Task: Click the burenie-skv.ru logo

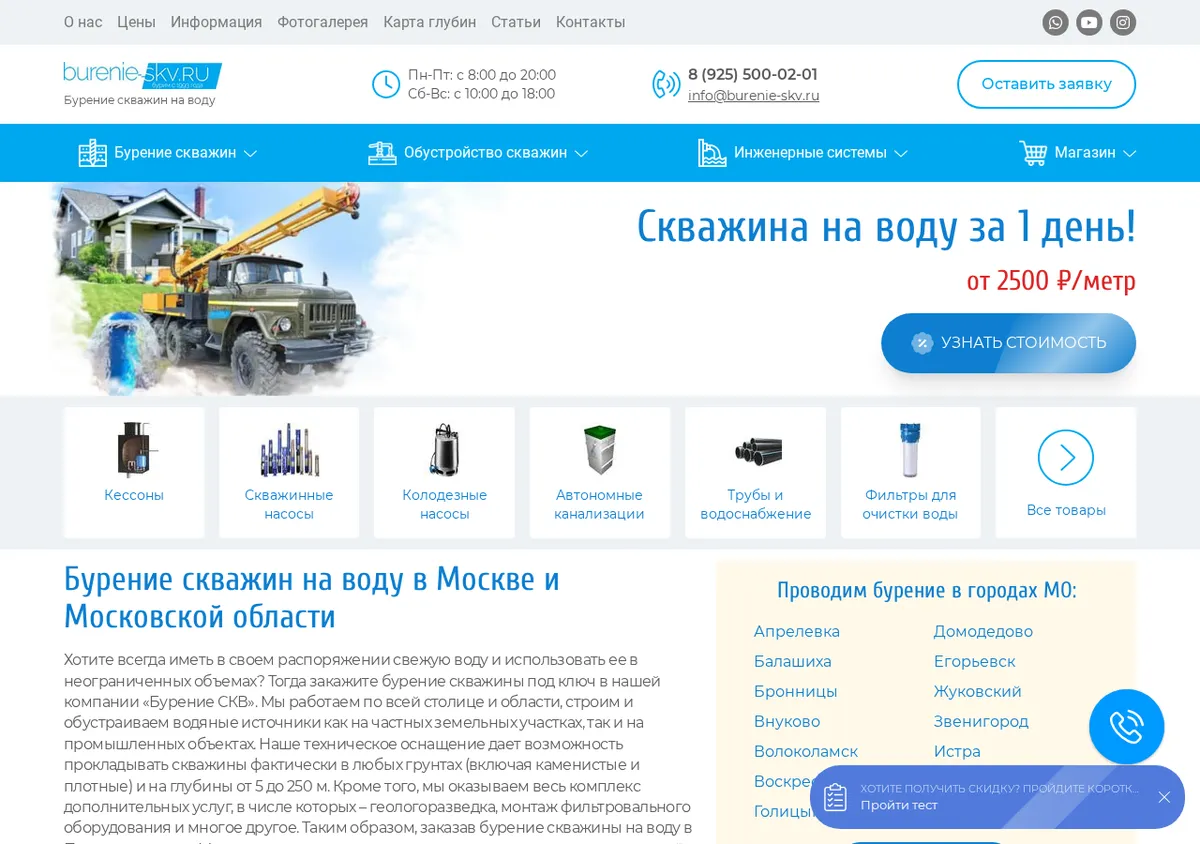Action: pos(142,75)
